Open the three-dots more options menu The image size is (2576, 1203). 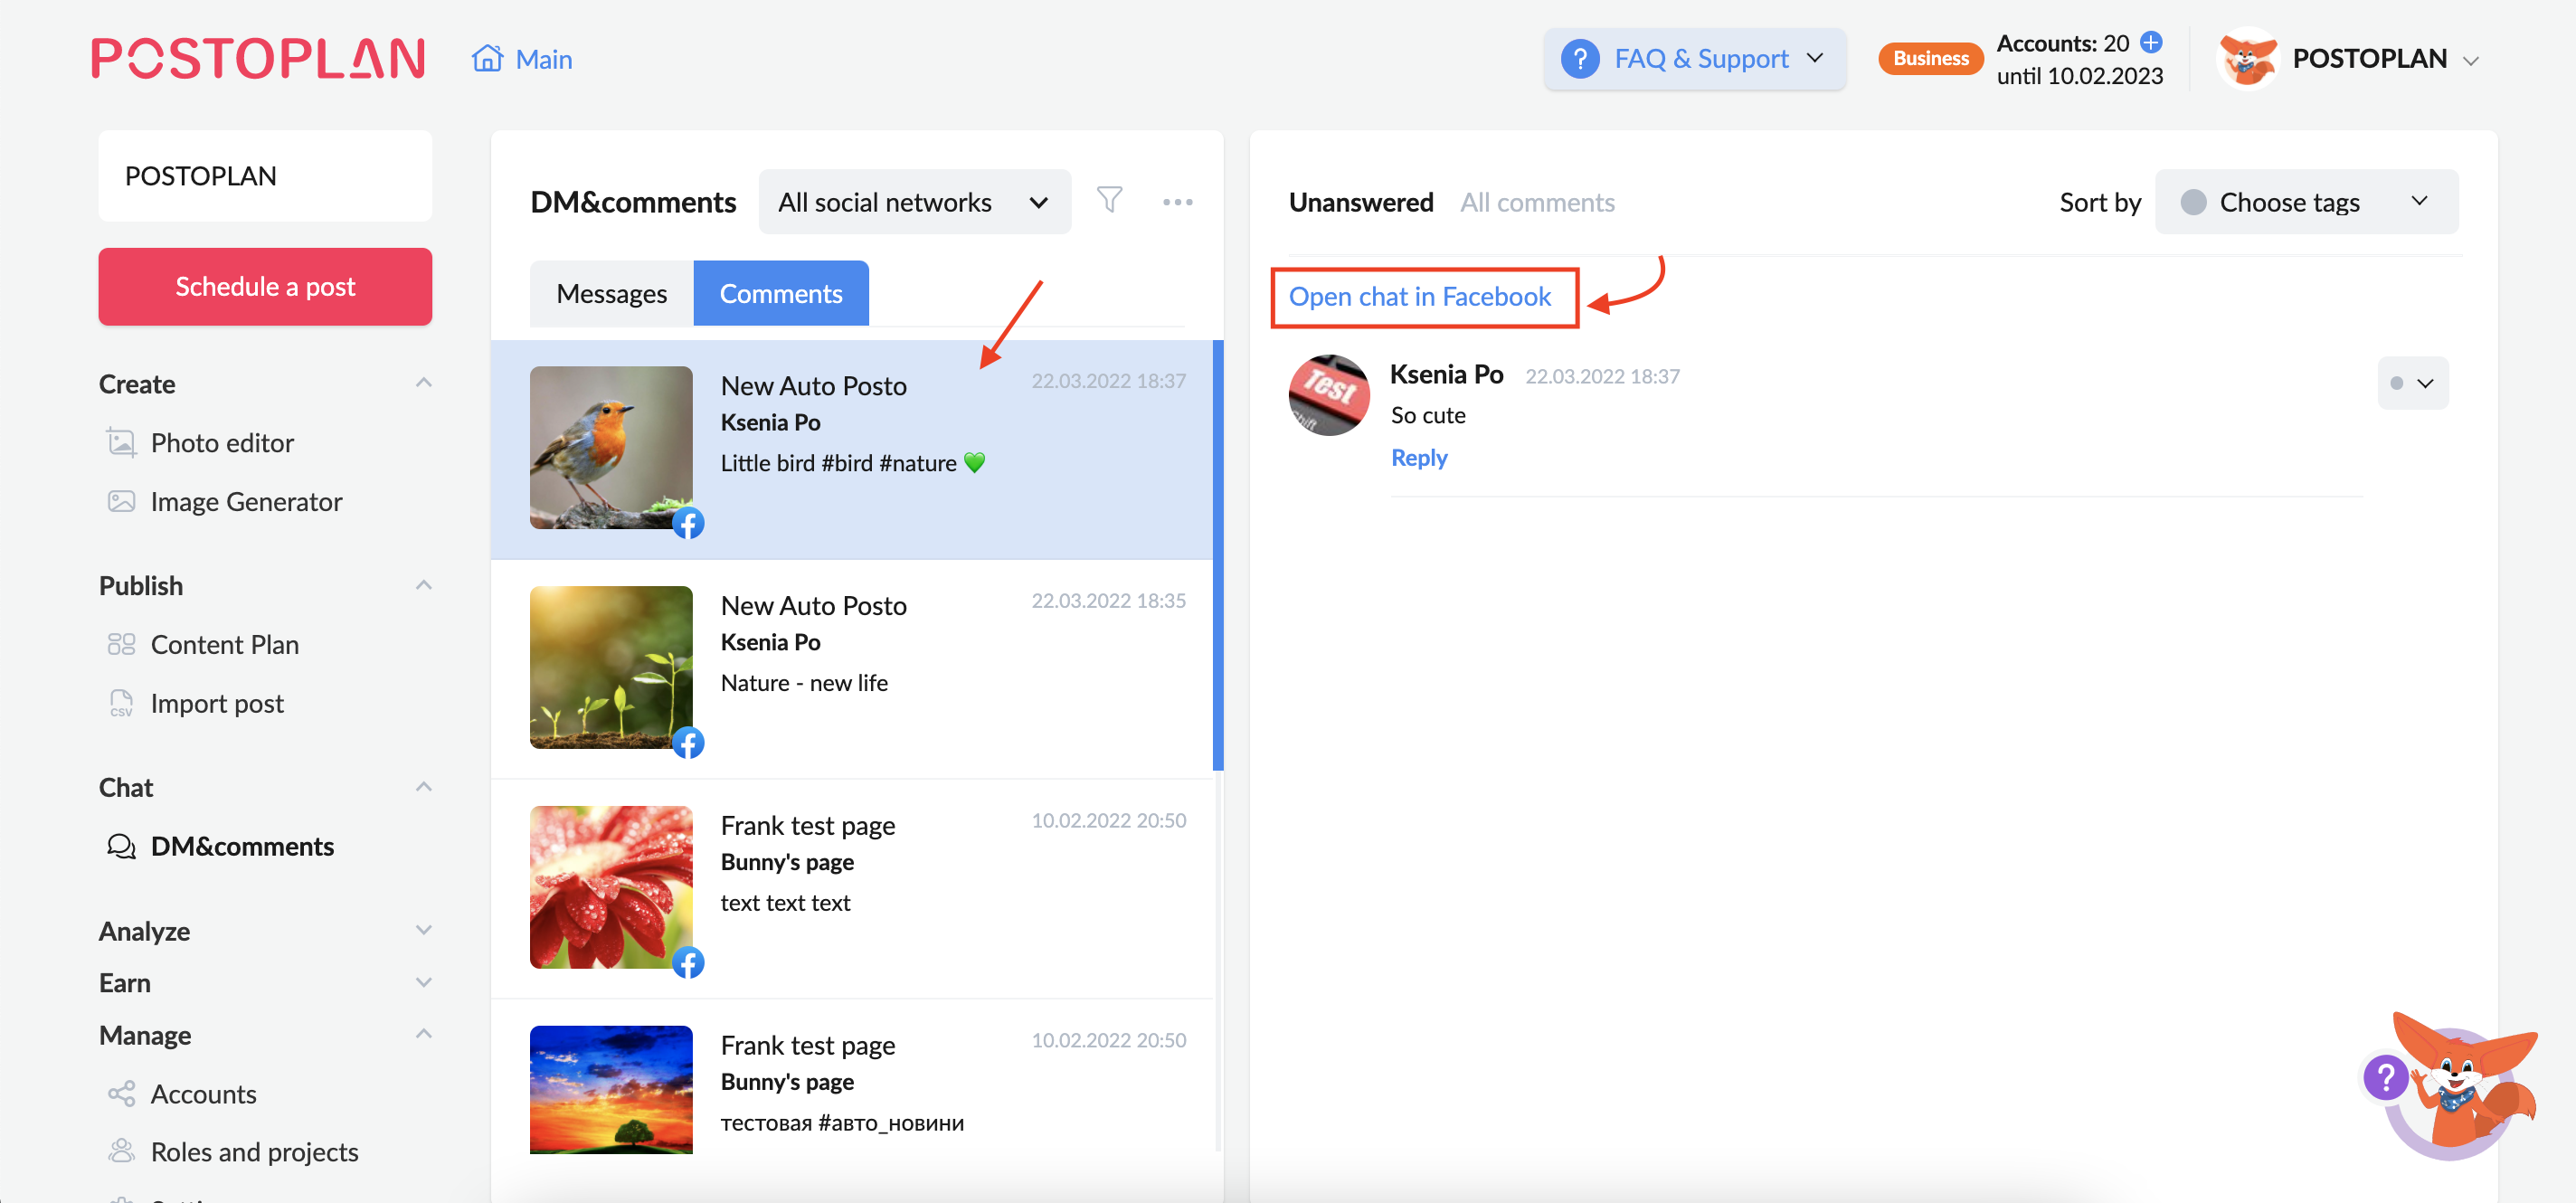(1177, 202)
